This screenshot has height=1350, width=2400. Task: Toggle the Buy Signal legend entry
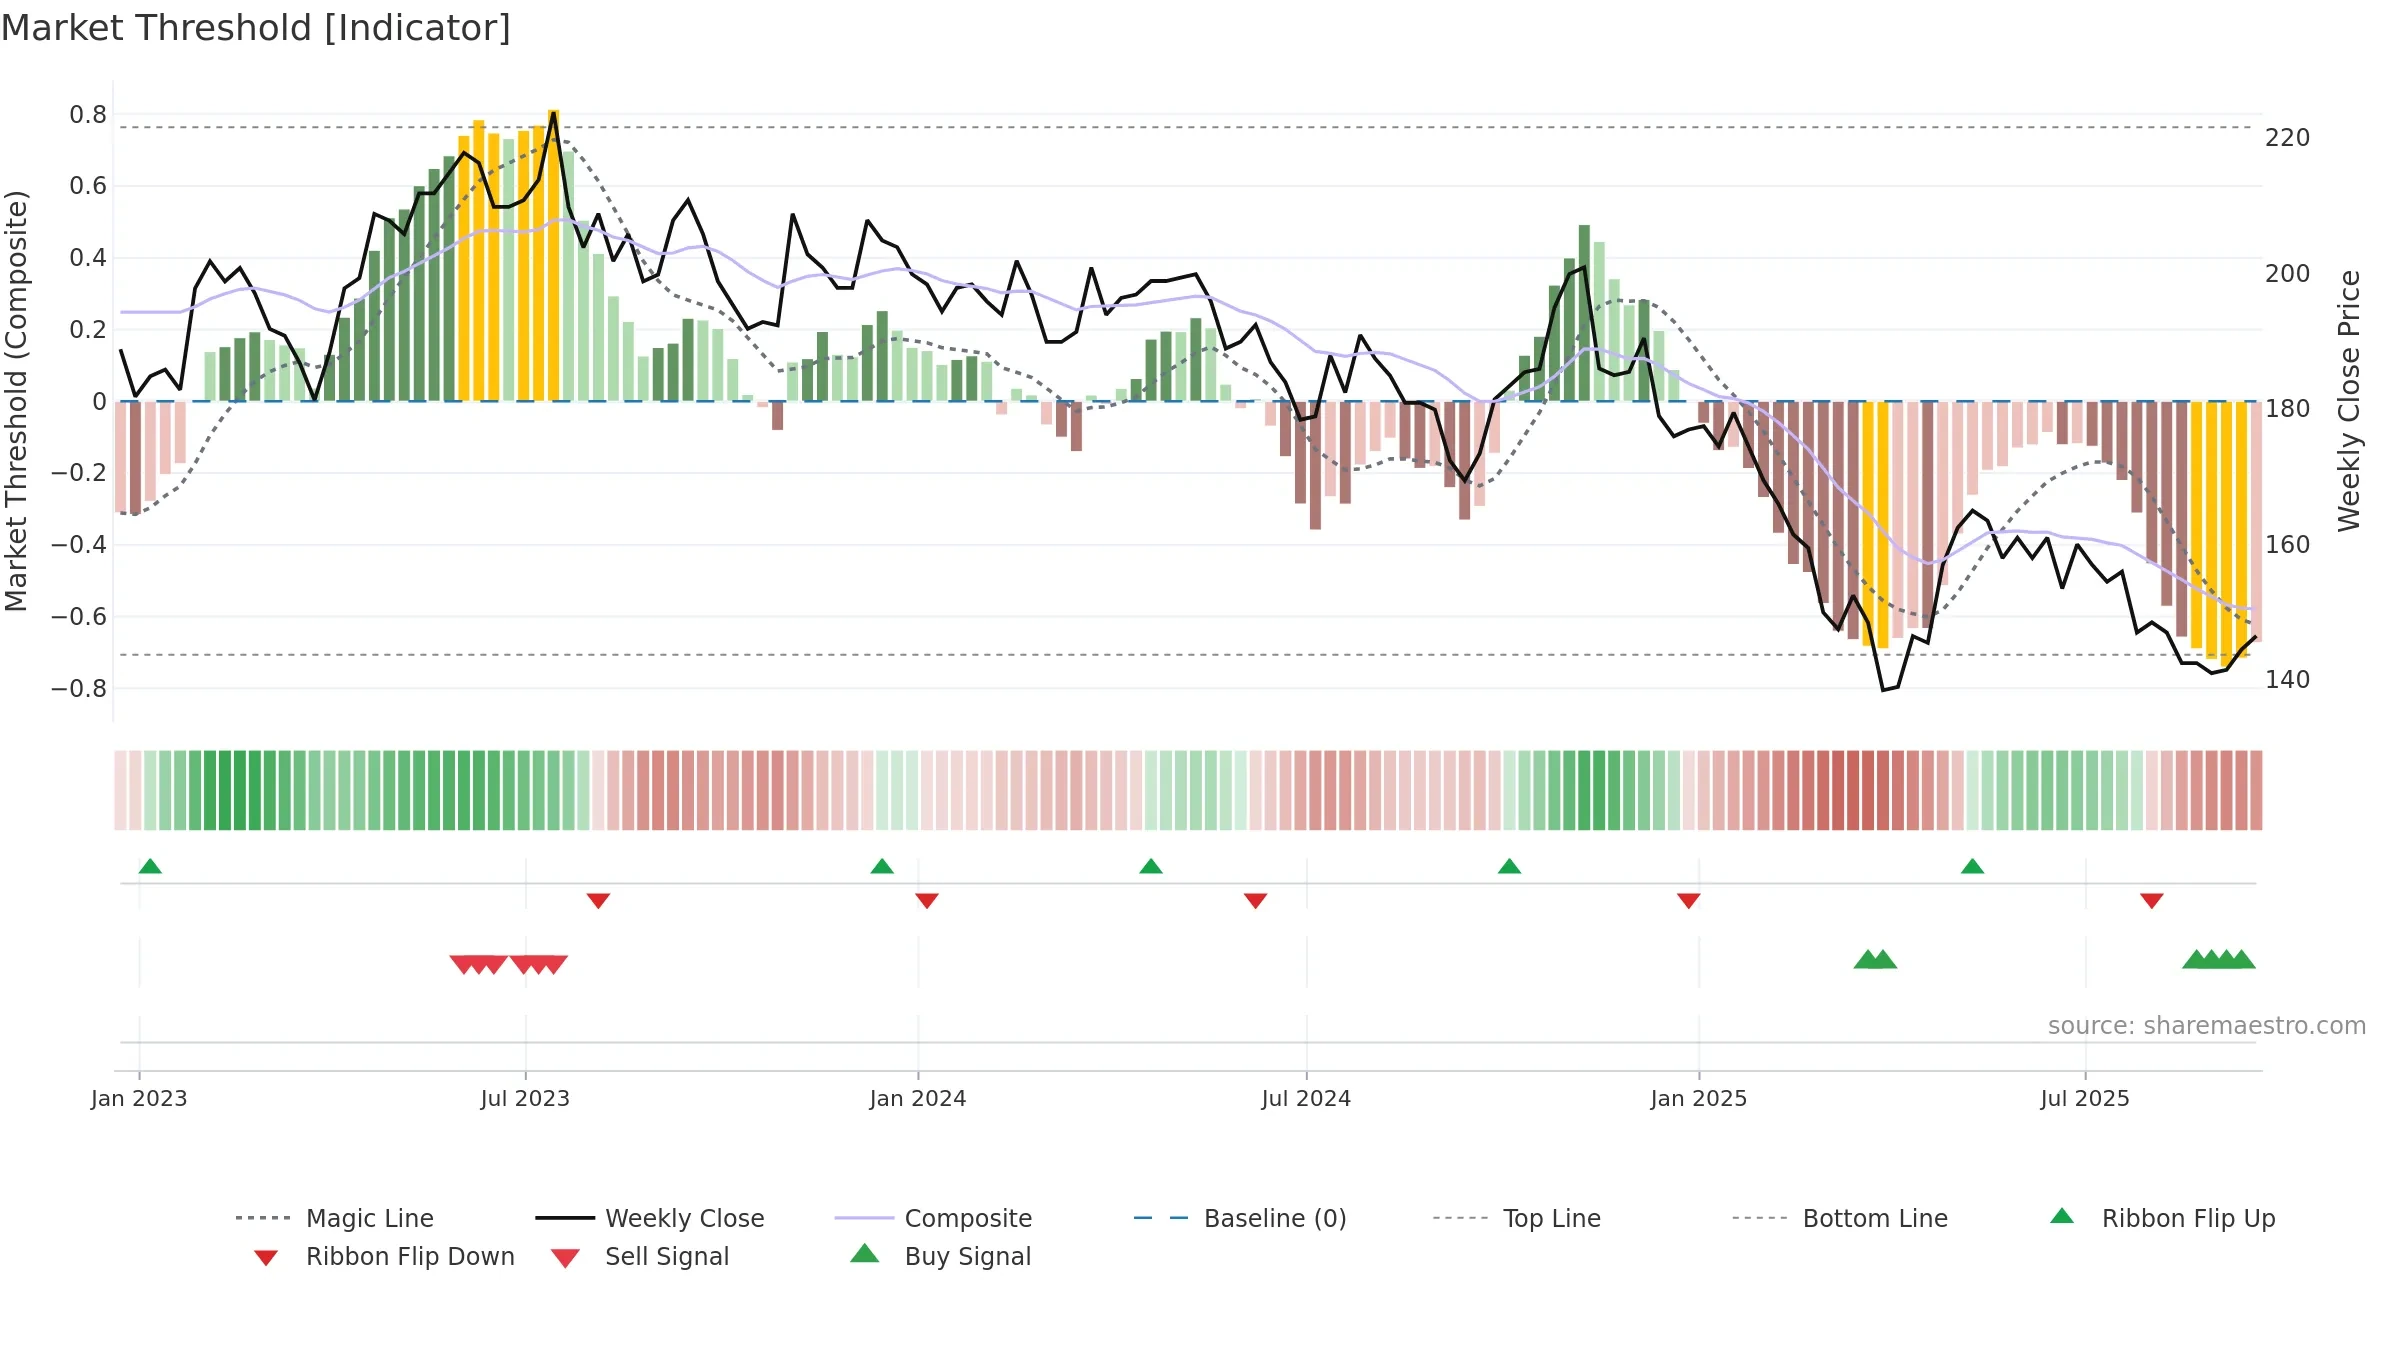point(940,1256)
